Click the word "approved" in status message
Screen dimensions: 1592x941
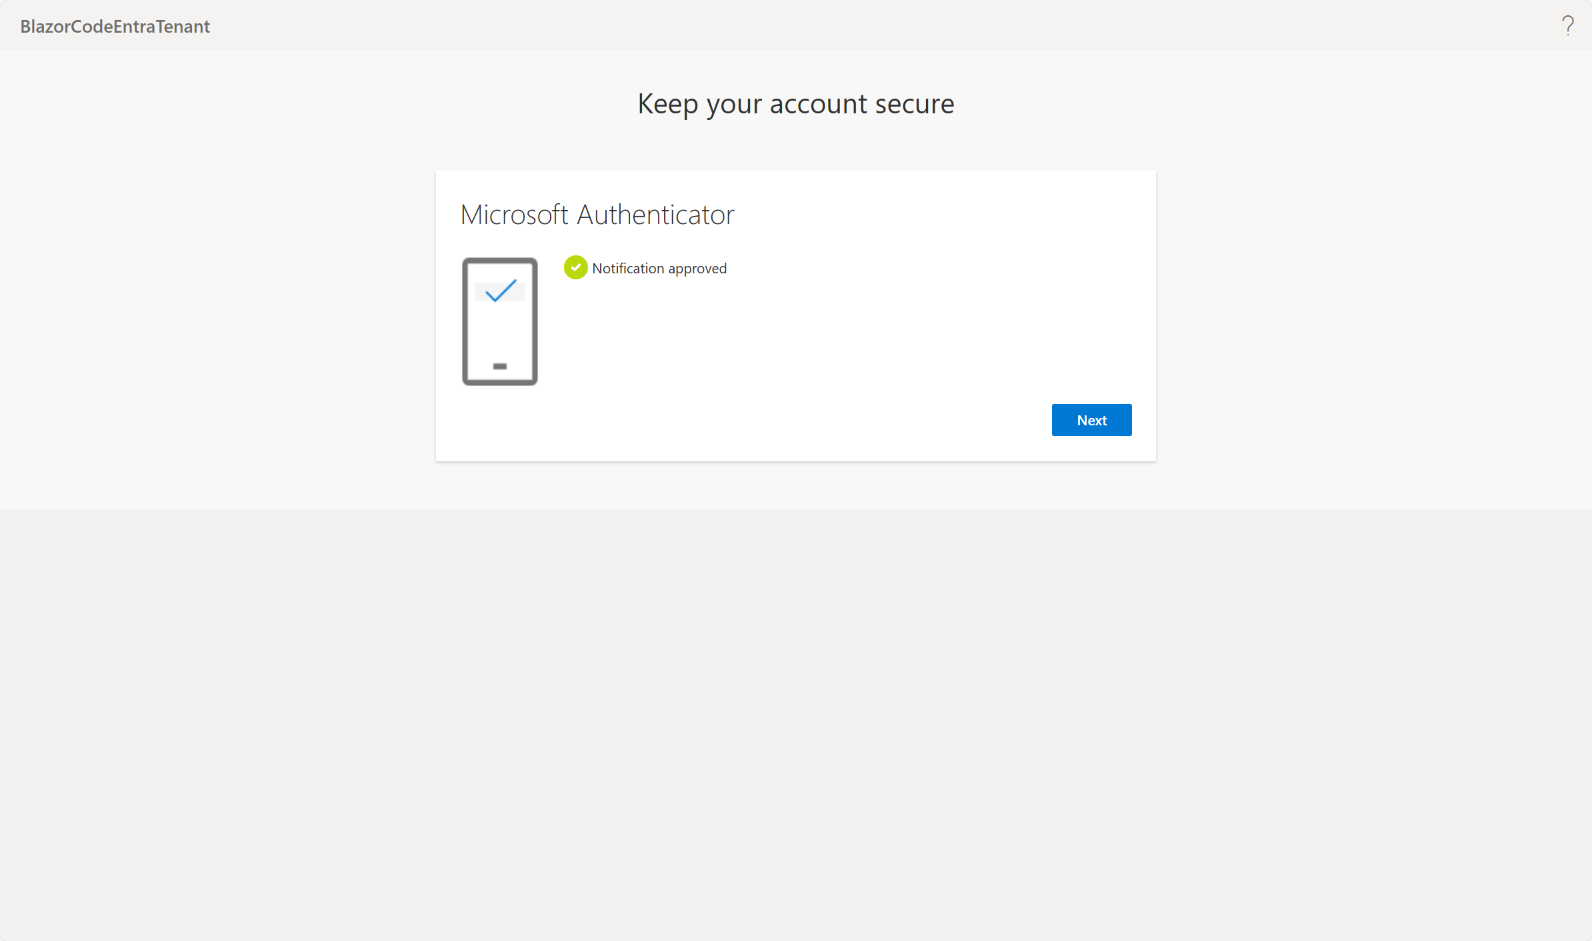(x=697, y=269)
